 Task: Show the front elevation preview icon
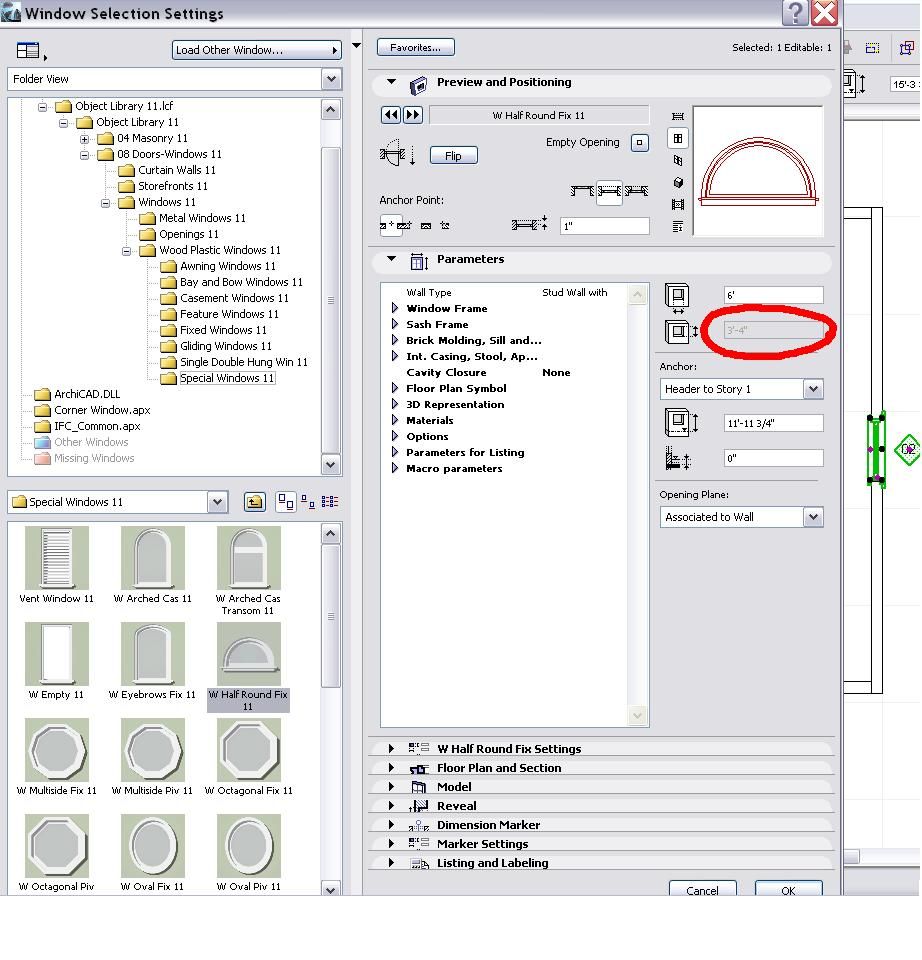pos(678,138)
